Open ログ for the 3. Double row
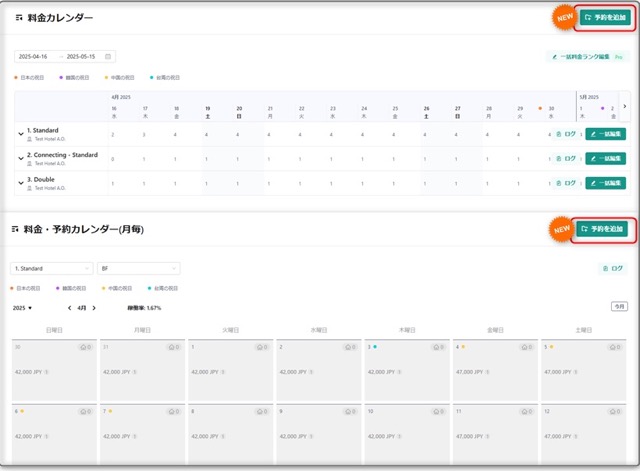 pos(566,183)
